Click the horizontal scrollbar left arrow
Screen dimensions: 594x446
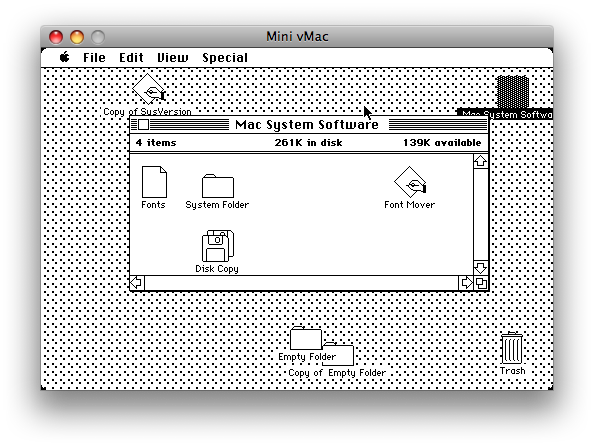137,283
